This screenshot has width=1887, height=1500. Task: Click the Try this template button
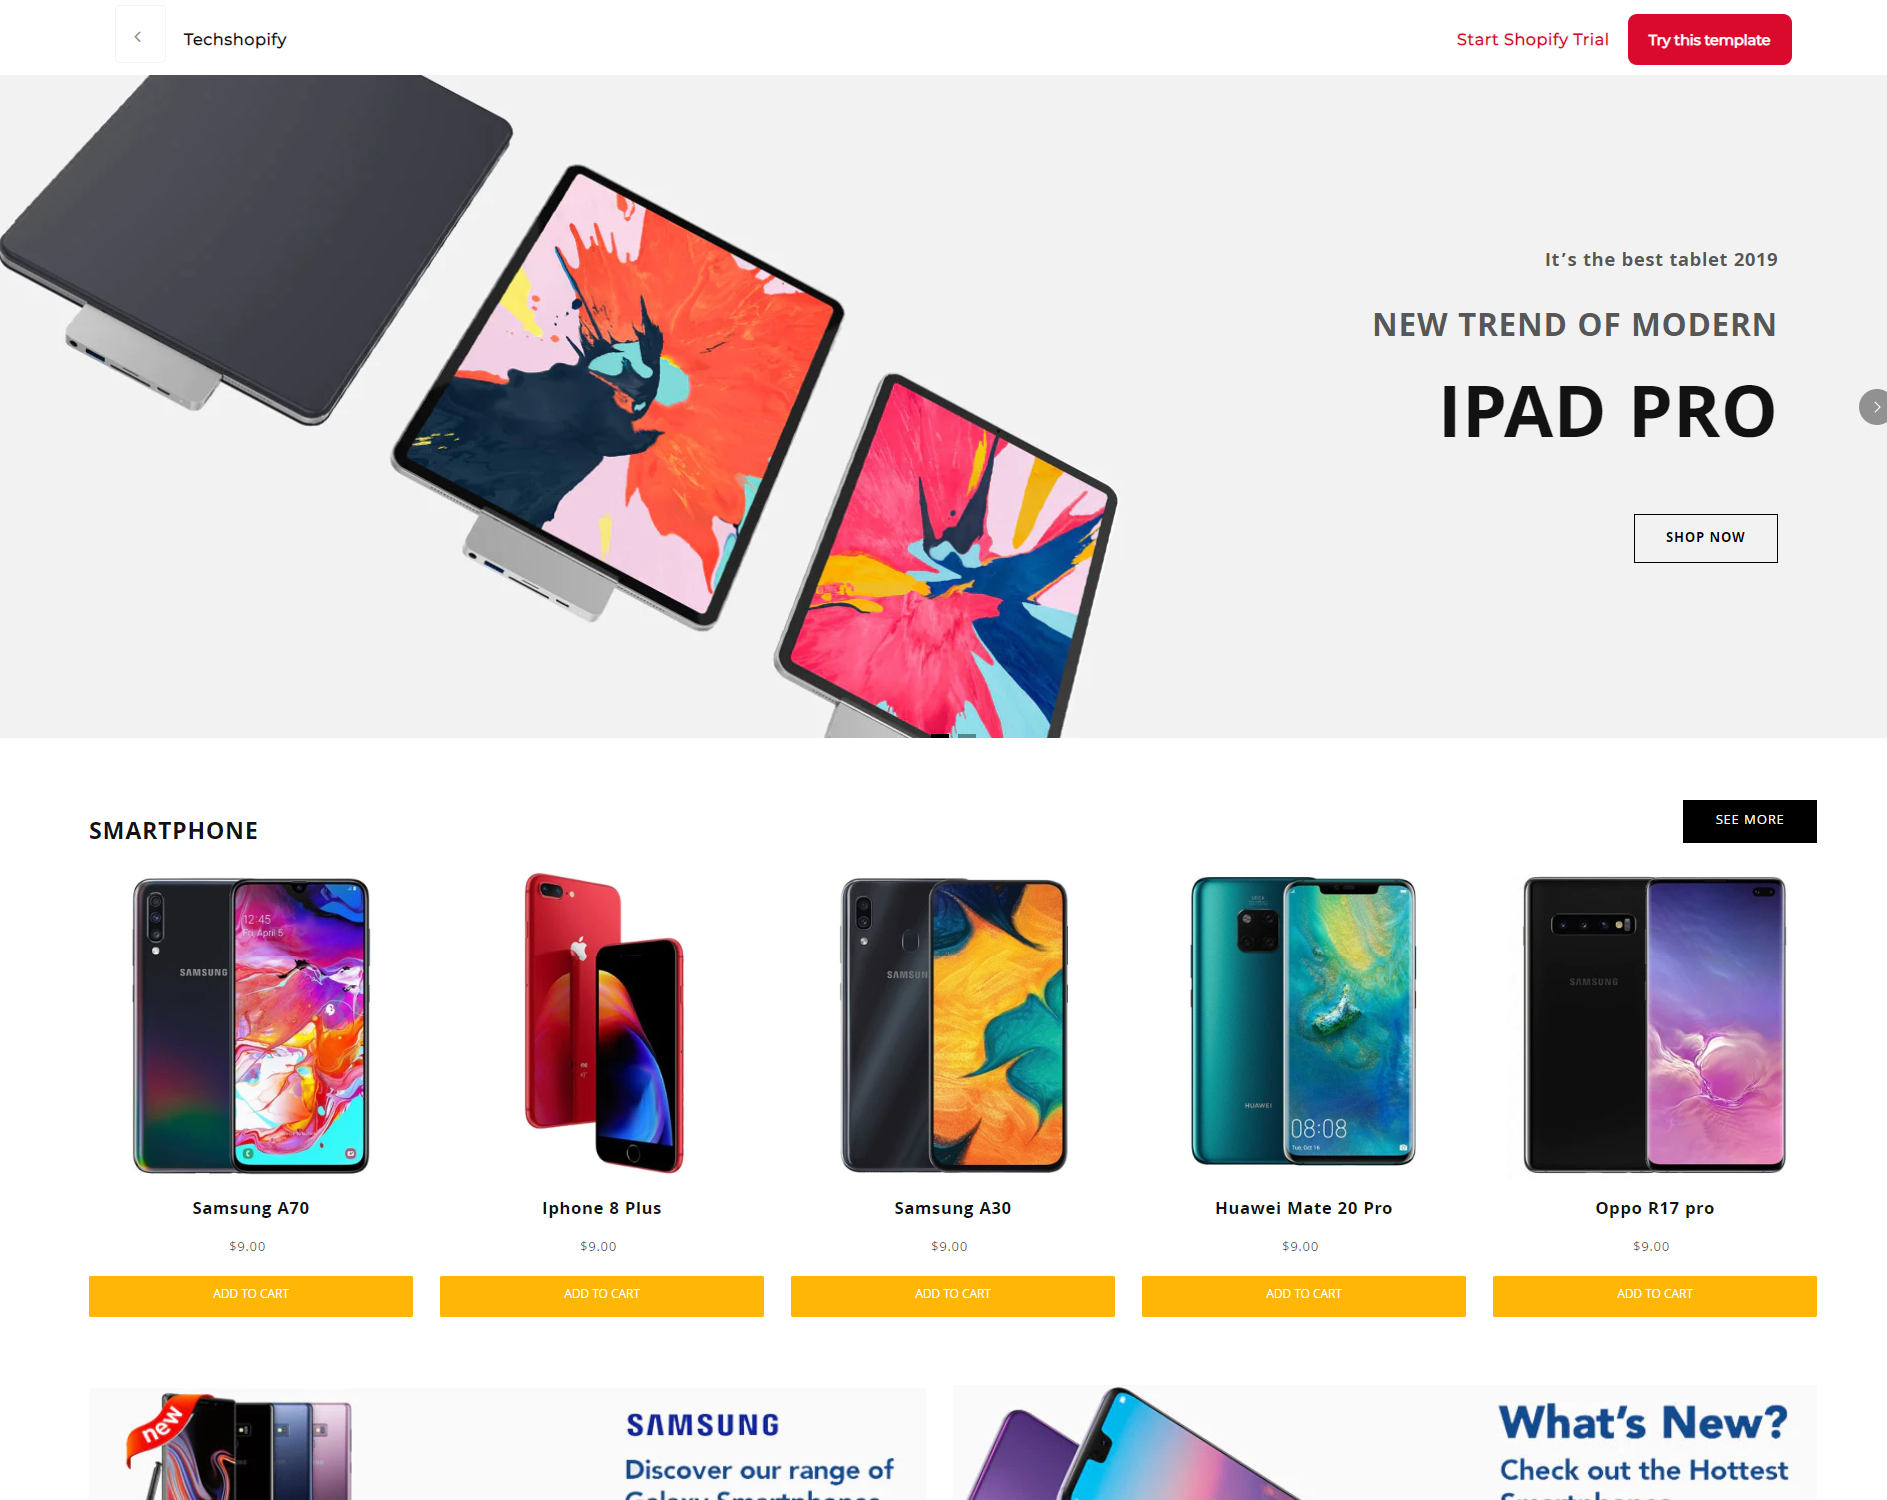pos(1709,40)
